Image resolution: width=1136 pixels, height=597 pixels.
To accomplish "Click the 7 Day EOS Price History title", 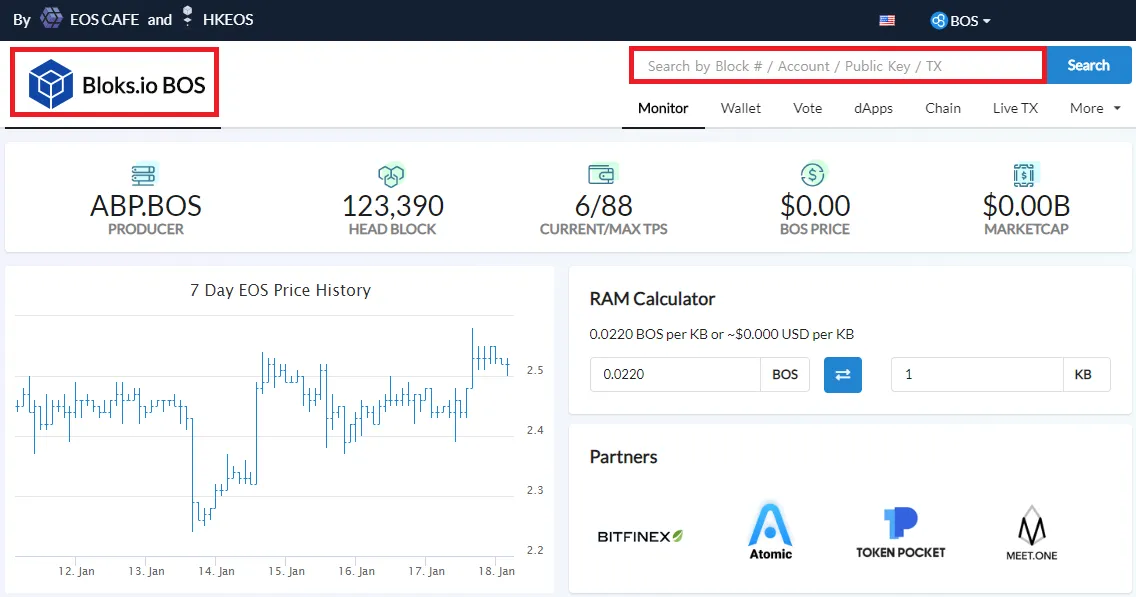I will 280,291.
